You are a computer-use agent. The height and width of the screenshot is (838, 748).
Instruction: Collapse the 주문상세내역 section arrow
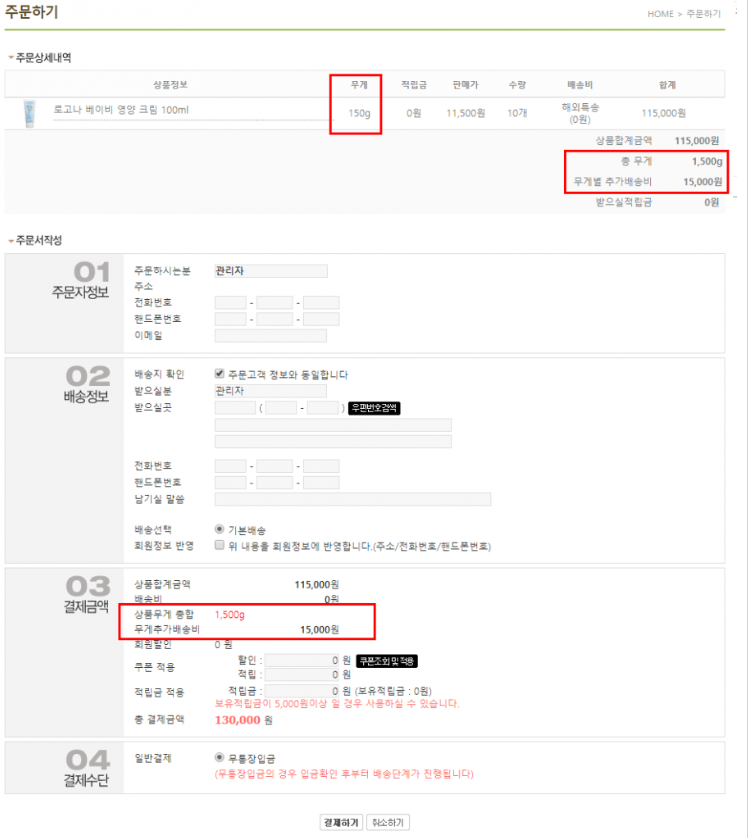(x=11, y=58)
